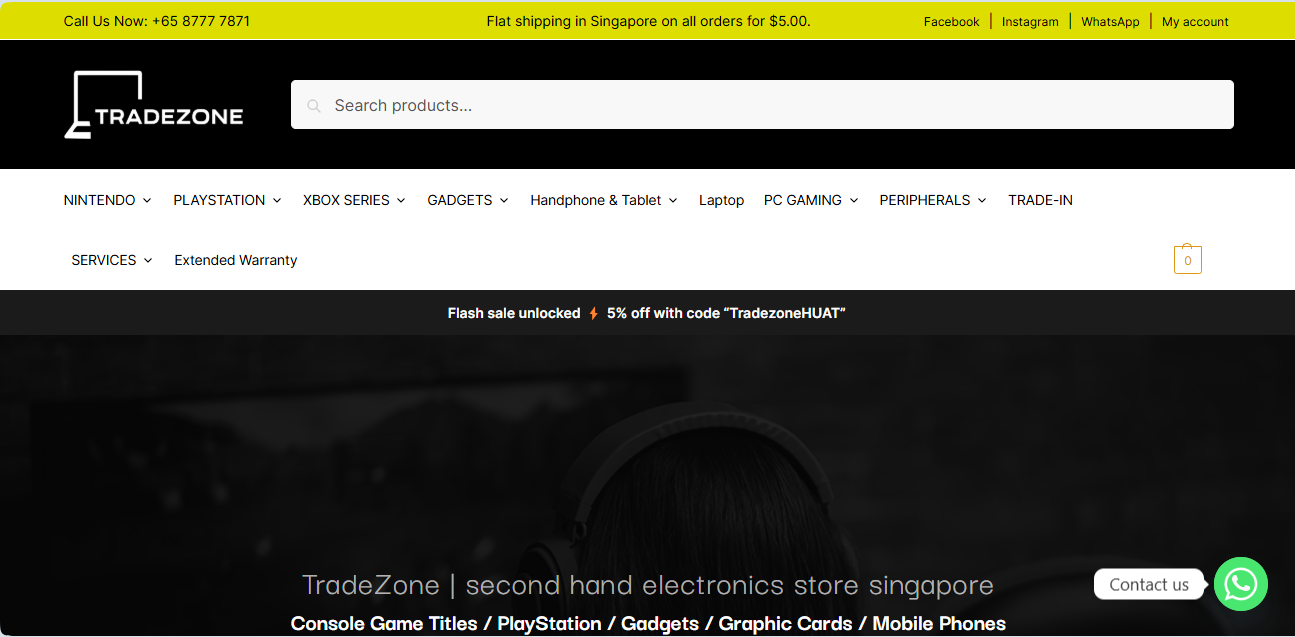Click the Search products field
The width and height of the screenshot is (1295, 637).
762,105
